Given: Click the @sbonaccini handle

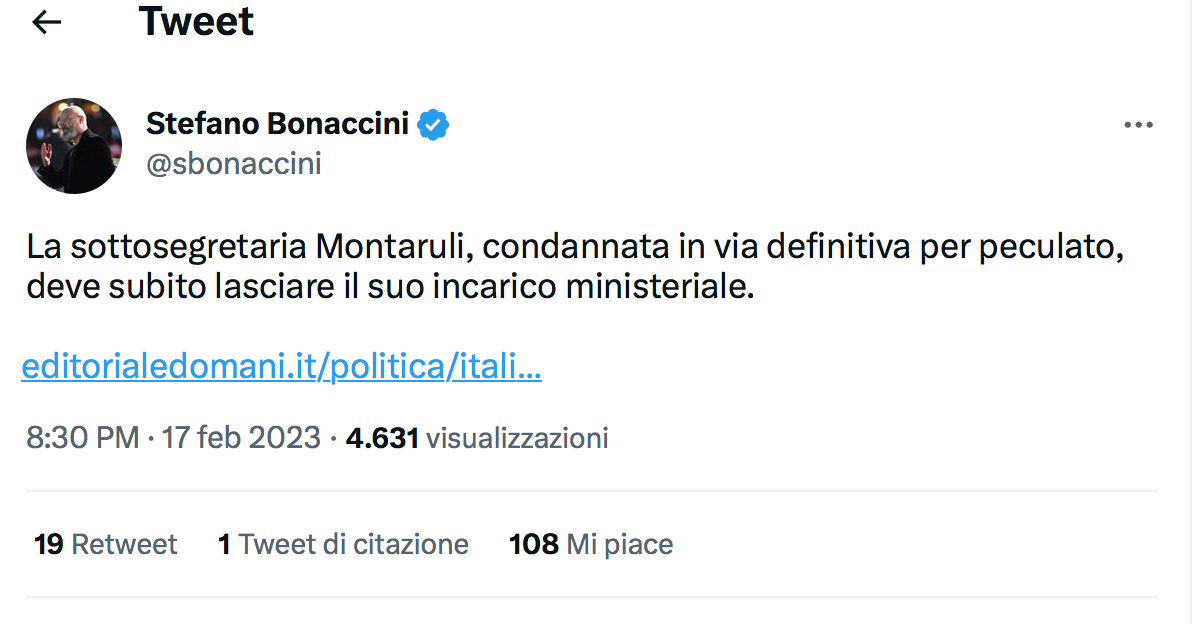Looking at the screenshot, I should pos(234,164).
